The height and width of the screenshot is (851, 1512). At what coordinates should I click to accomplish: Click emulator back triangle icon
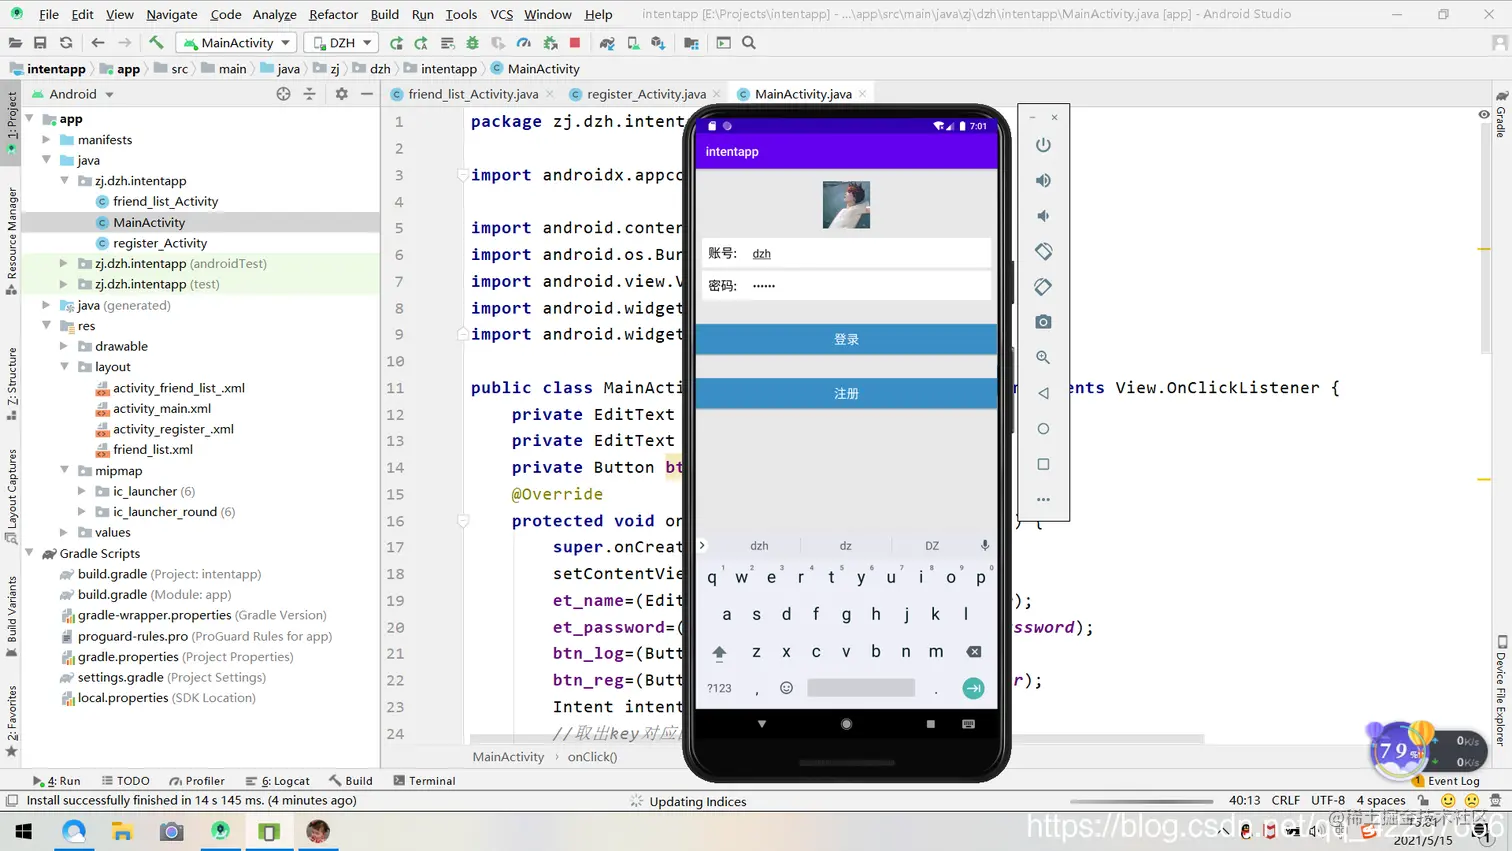[x=1043, y=393]
